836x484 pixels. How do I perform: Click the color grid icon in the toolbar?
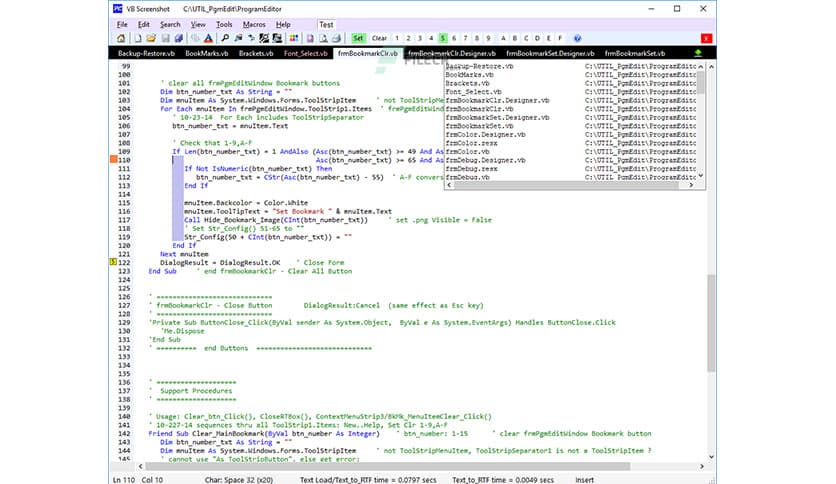(294, 38)
